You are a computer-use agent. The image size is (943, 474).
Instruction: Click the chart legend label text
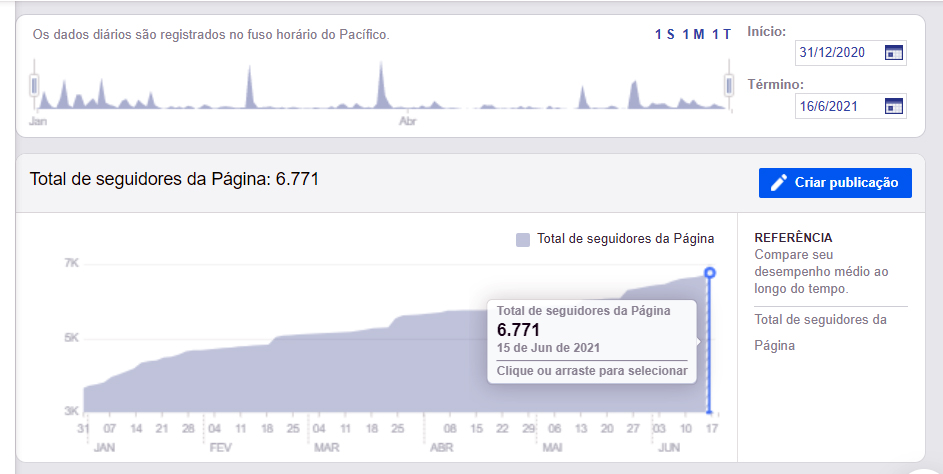[625, 239]
